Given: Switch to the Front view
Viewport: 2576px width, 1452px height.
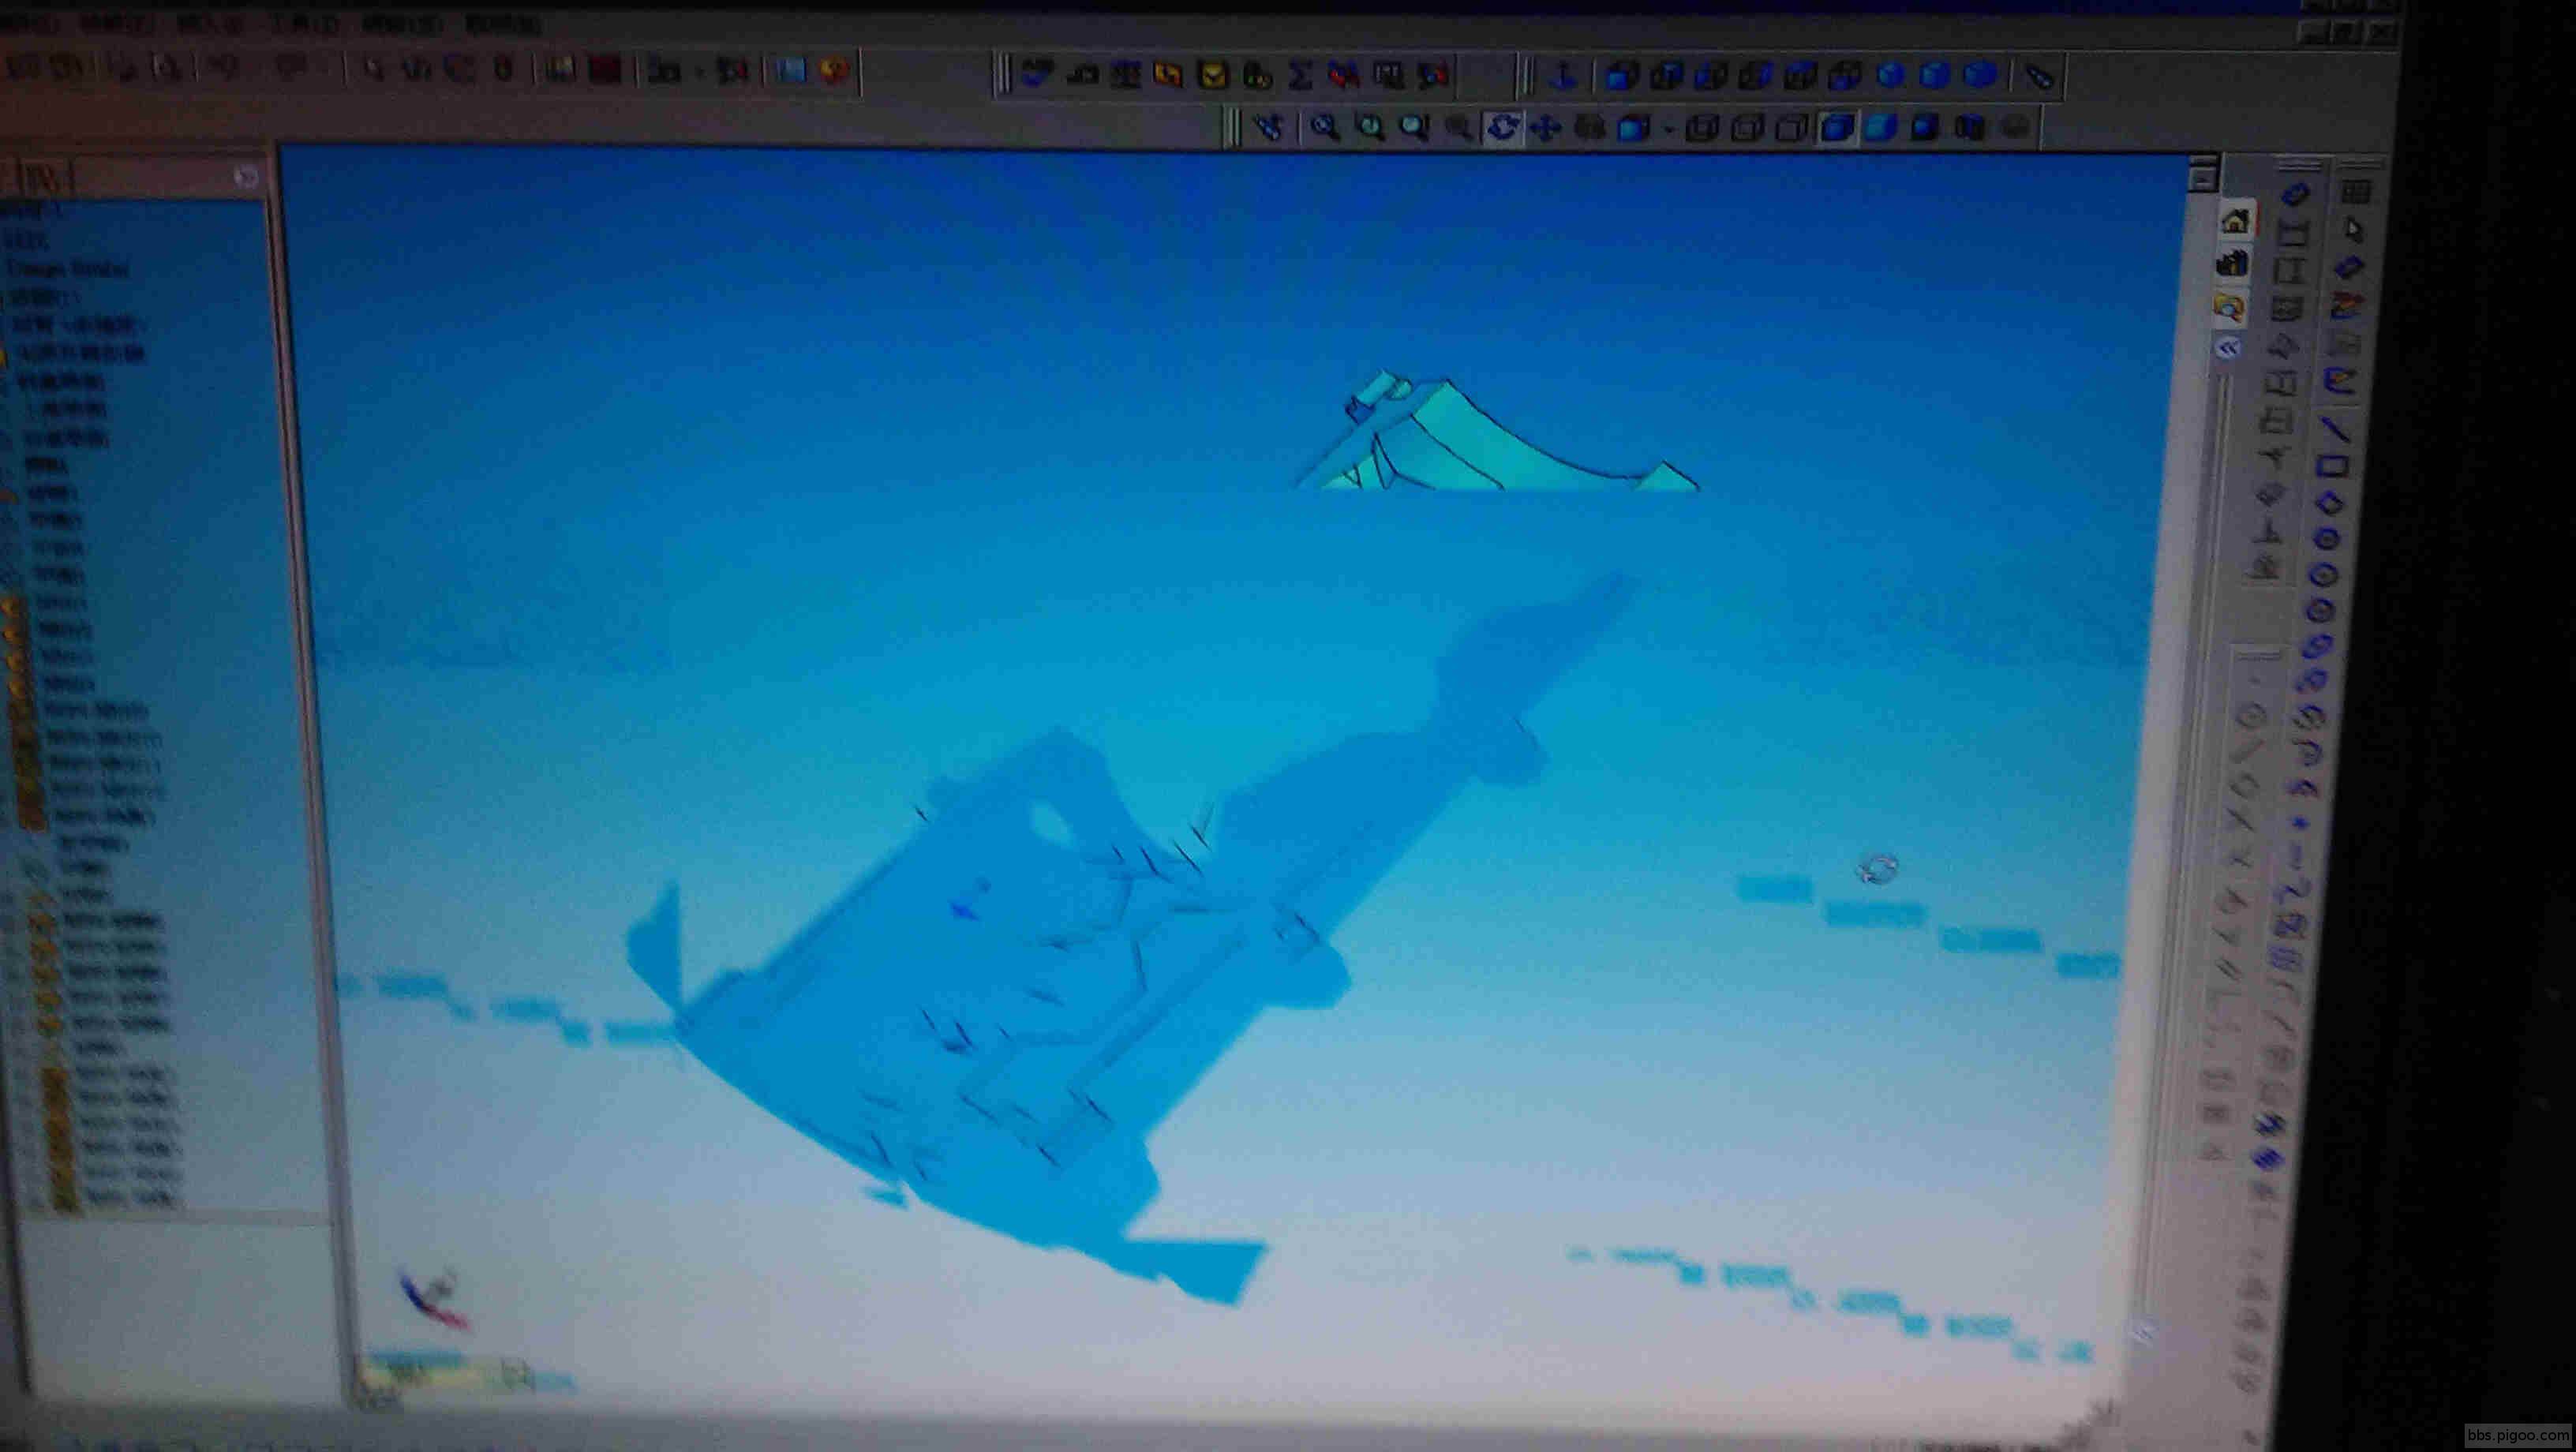Looking at the screenshot, I should coord(1622,75).
